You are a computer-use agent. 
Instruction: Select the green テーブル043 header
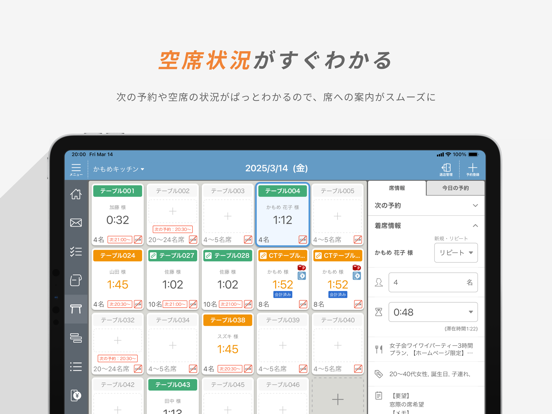[172, 385]
